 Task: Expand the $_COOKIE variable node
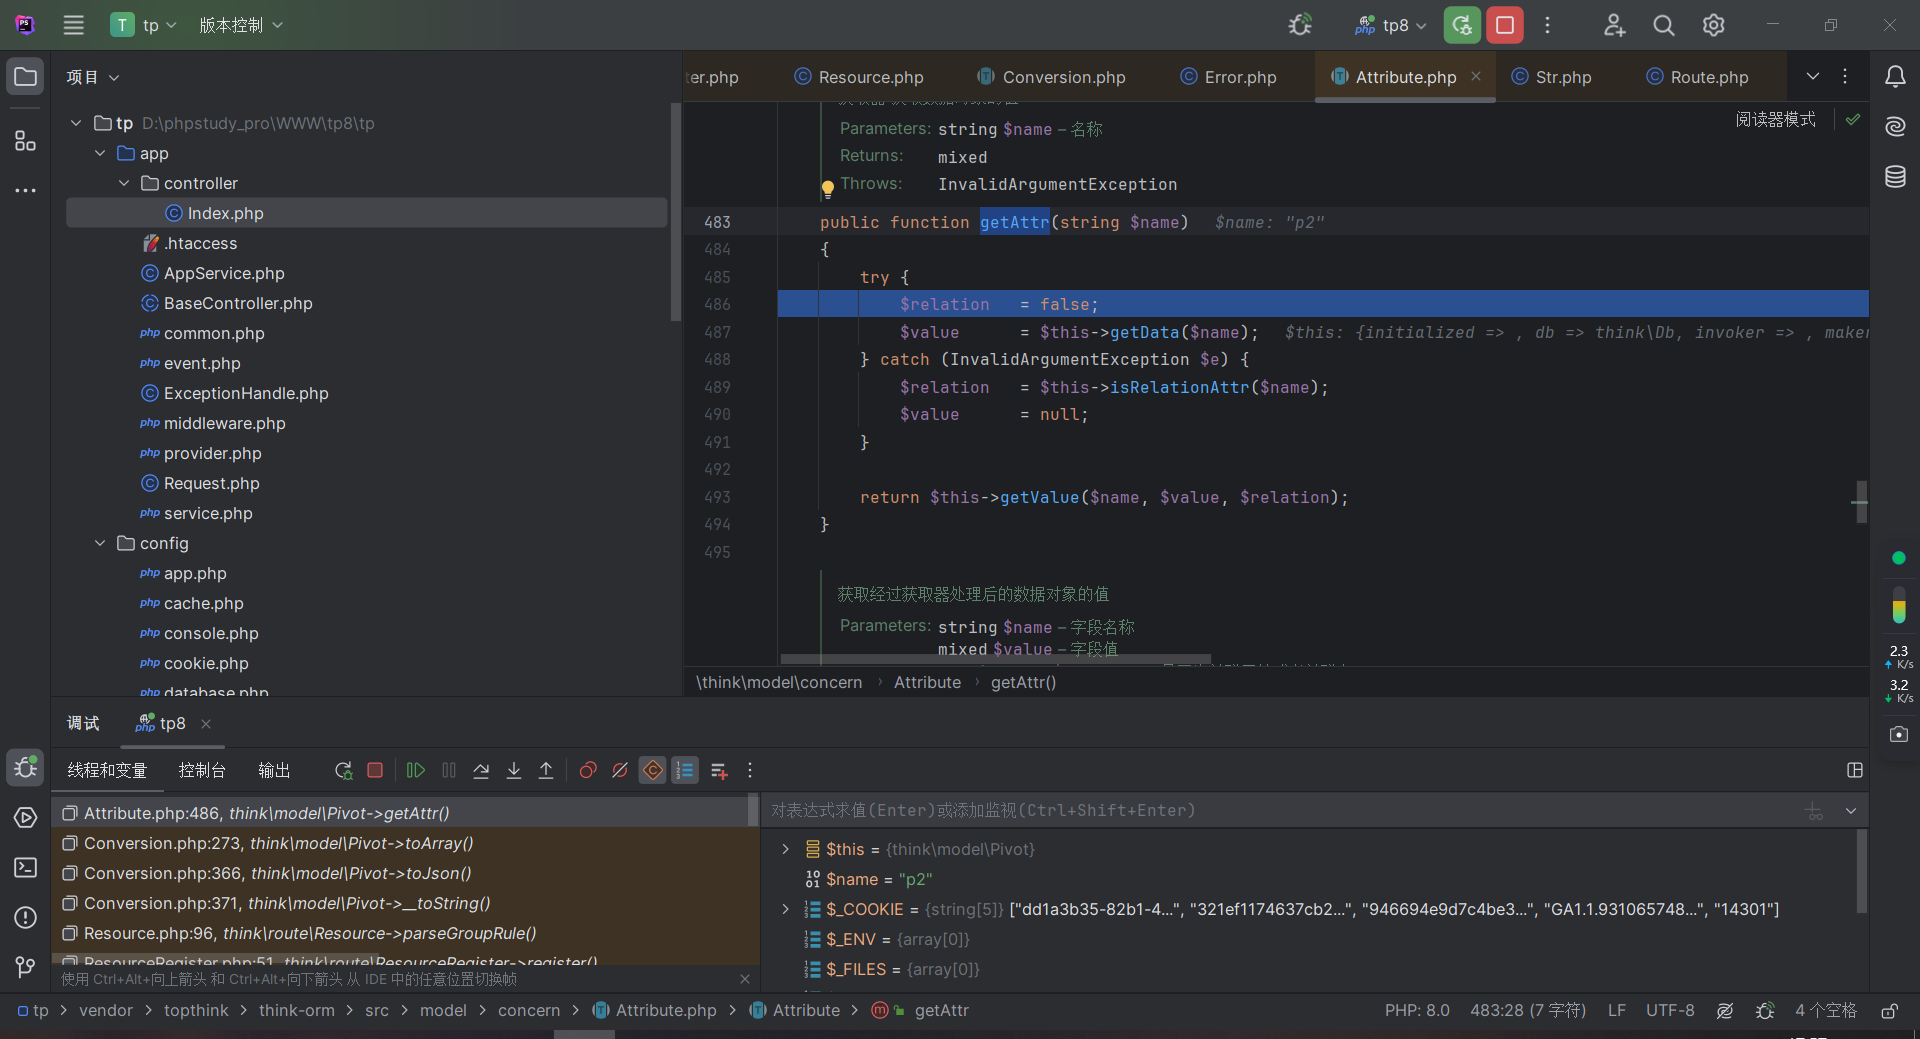(x=786, y=909)
